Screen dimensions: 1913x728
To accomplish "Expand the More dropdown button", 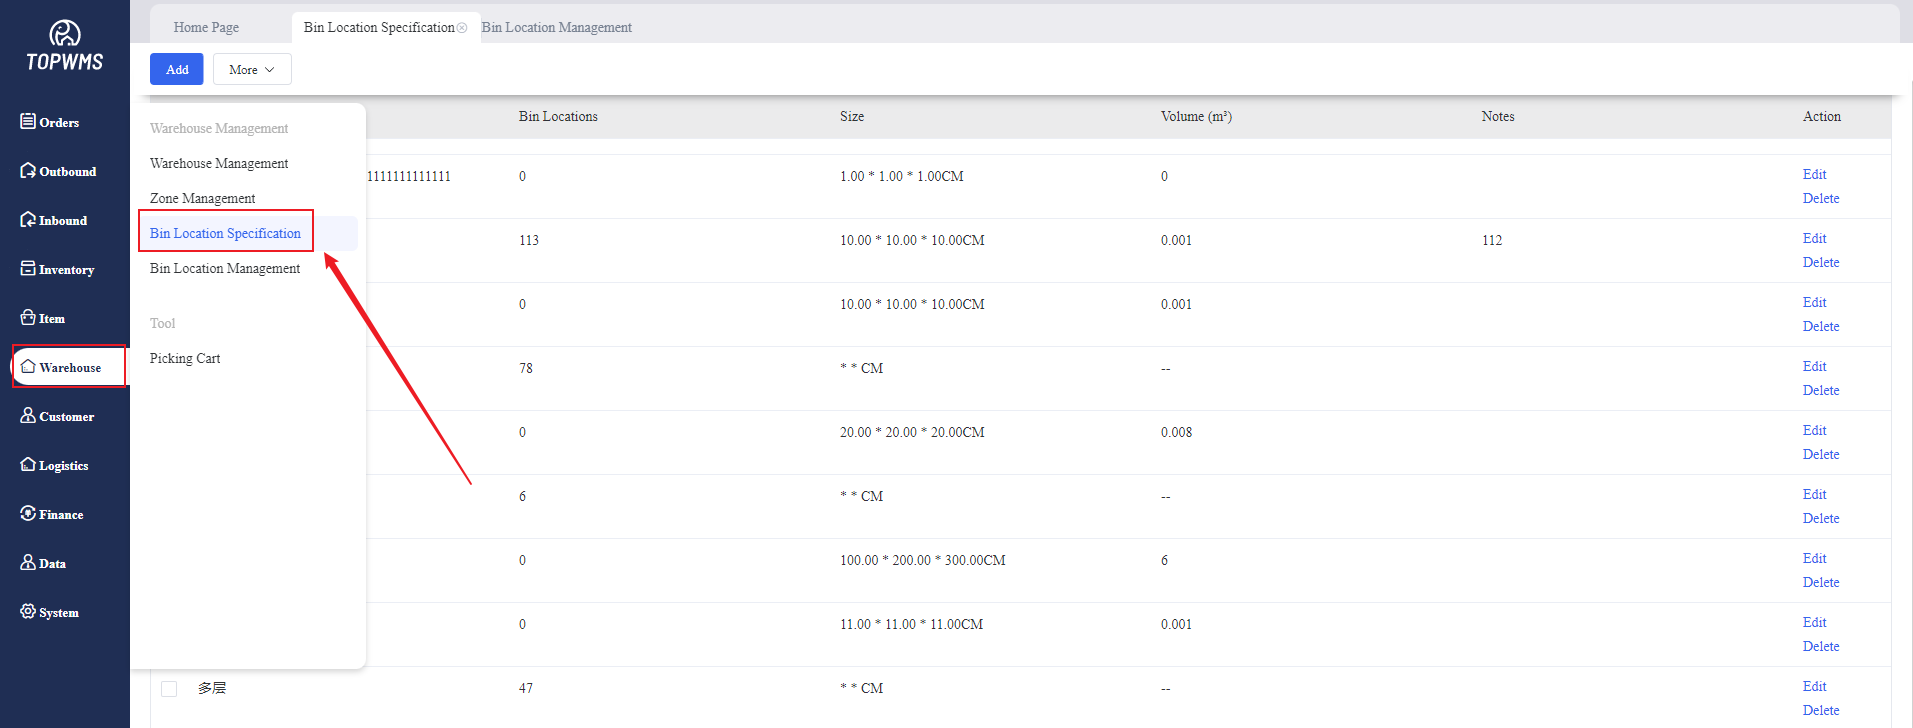I will pyautogui.click(x=252, y=70).
